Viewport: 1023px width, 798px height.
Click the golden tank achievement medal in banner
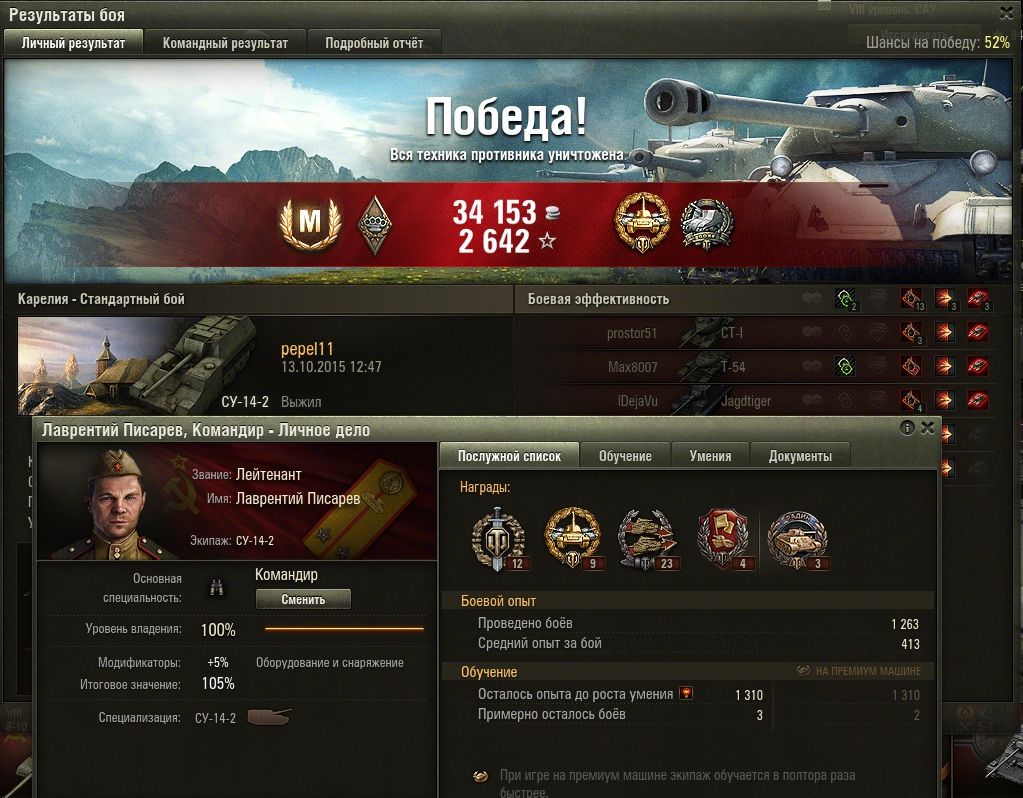click(x=643, y=223)
